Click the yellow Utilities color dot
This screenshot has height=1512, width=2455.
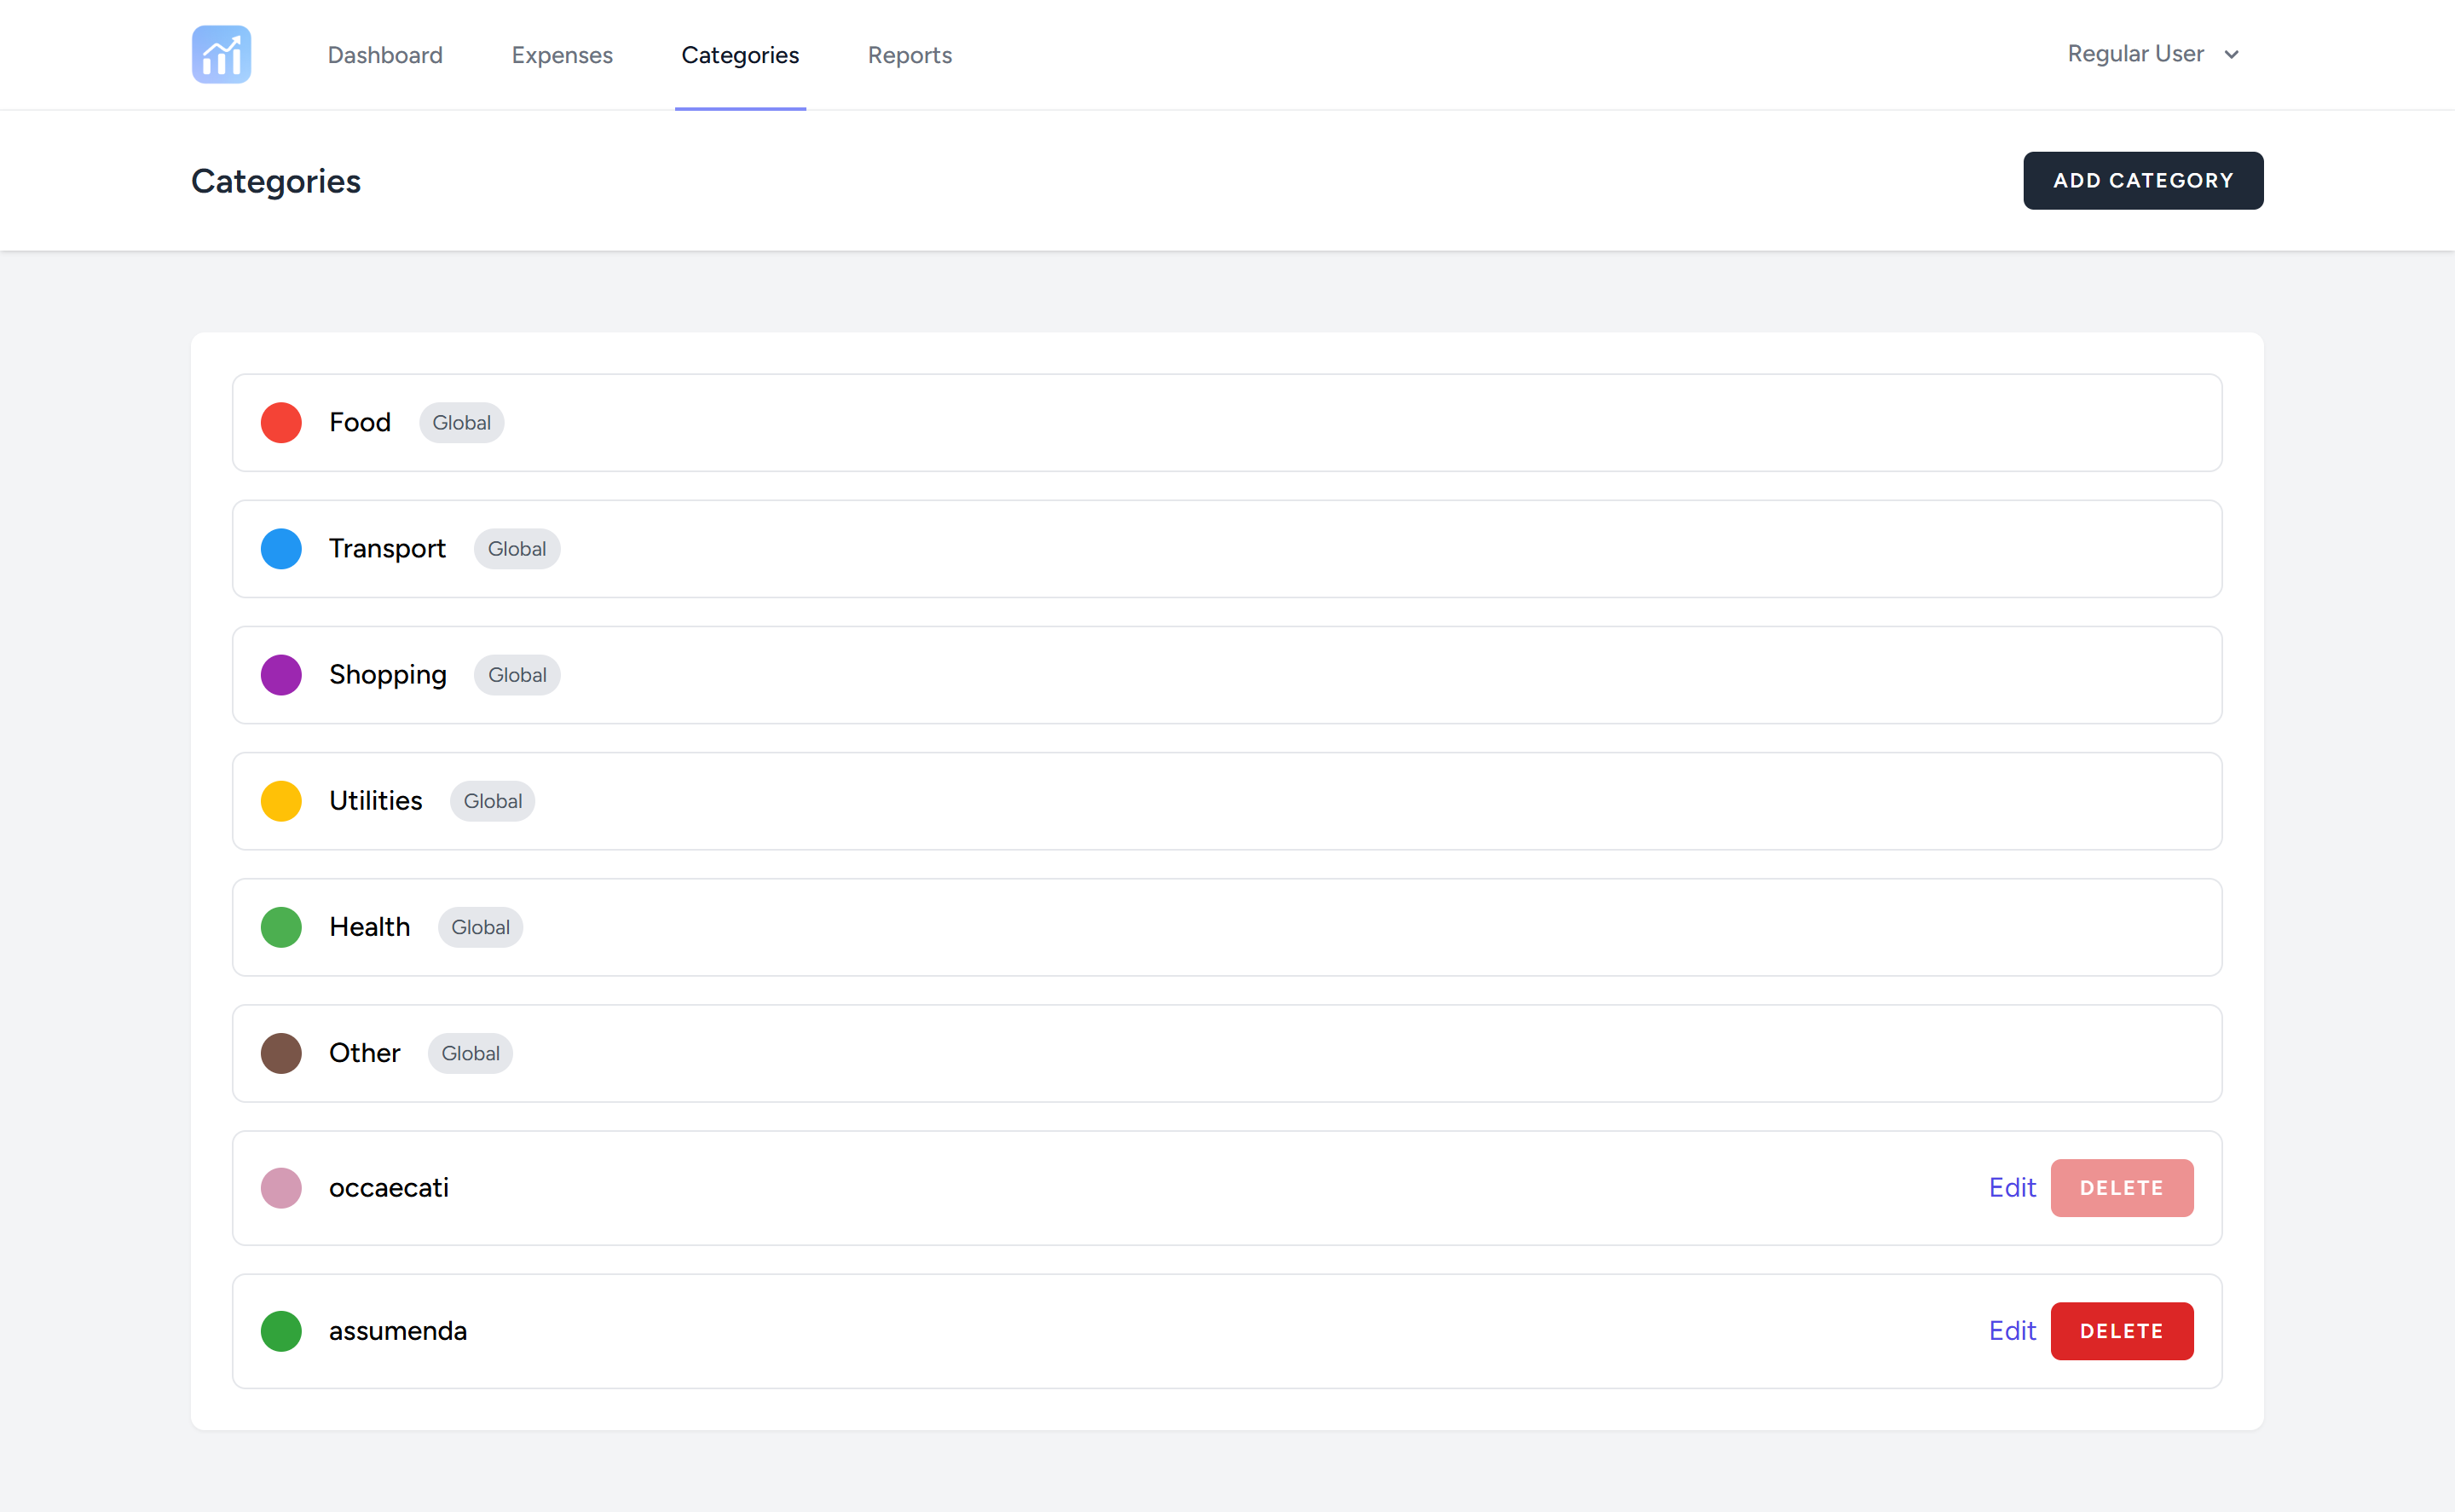(x=281, y=800)
